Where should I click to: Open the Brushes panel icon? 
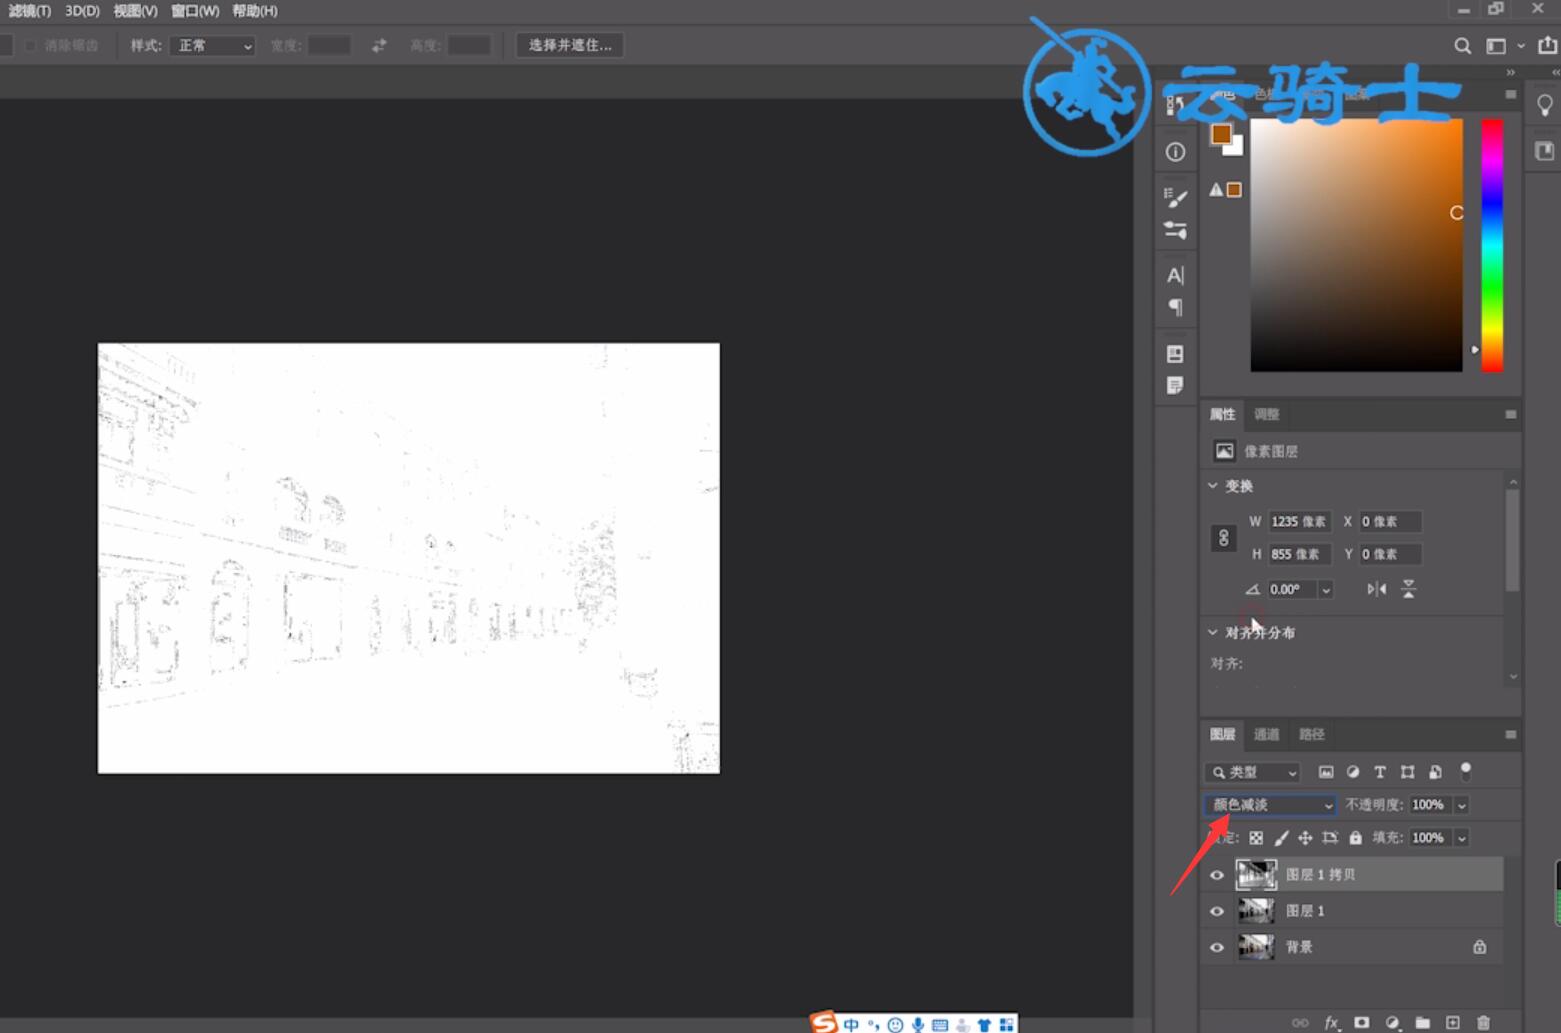1175,197
